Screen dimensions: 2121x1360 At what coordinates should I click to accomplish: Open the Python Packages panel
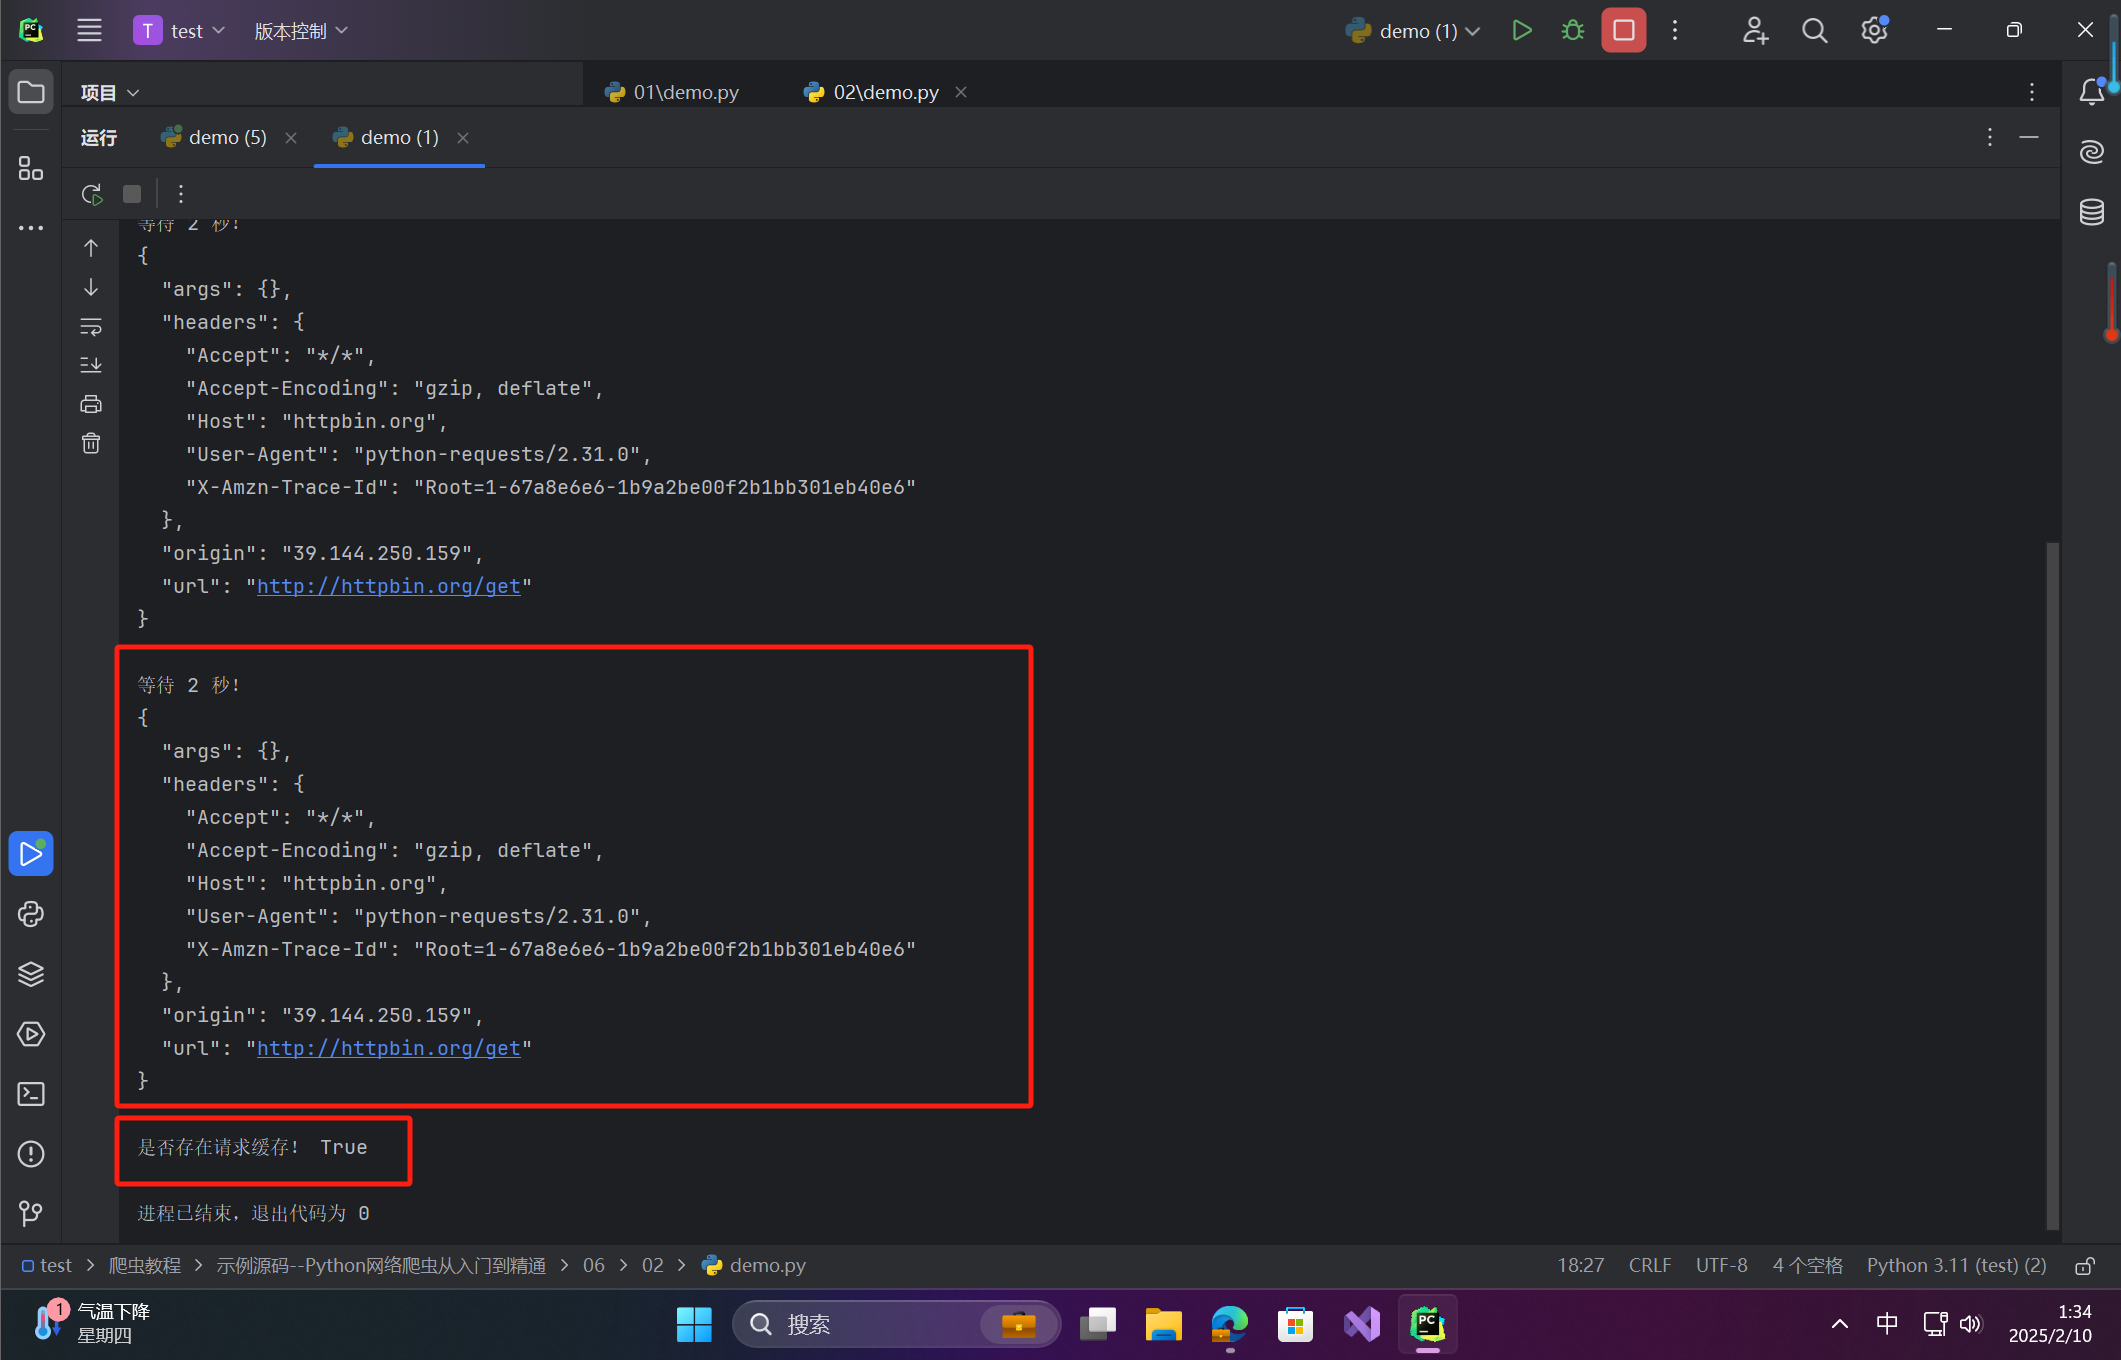point(31,973)
